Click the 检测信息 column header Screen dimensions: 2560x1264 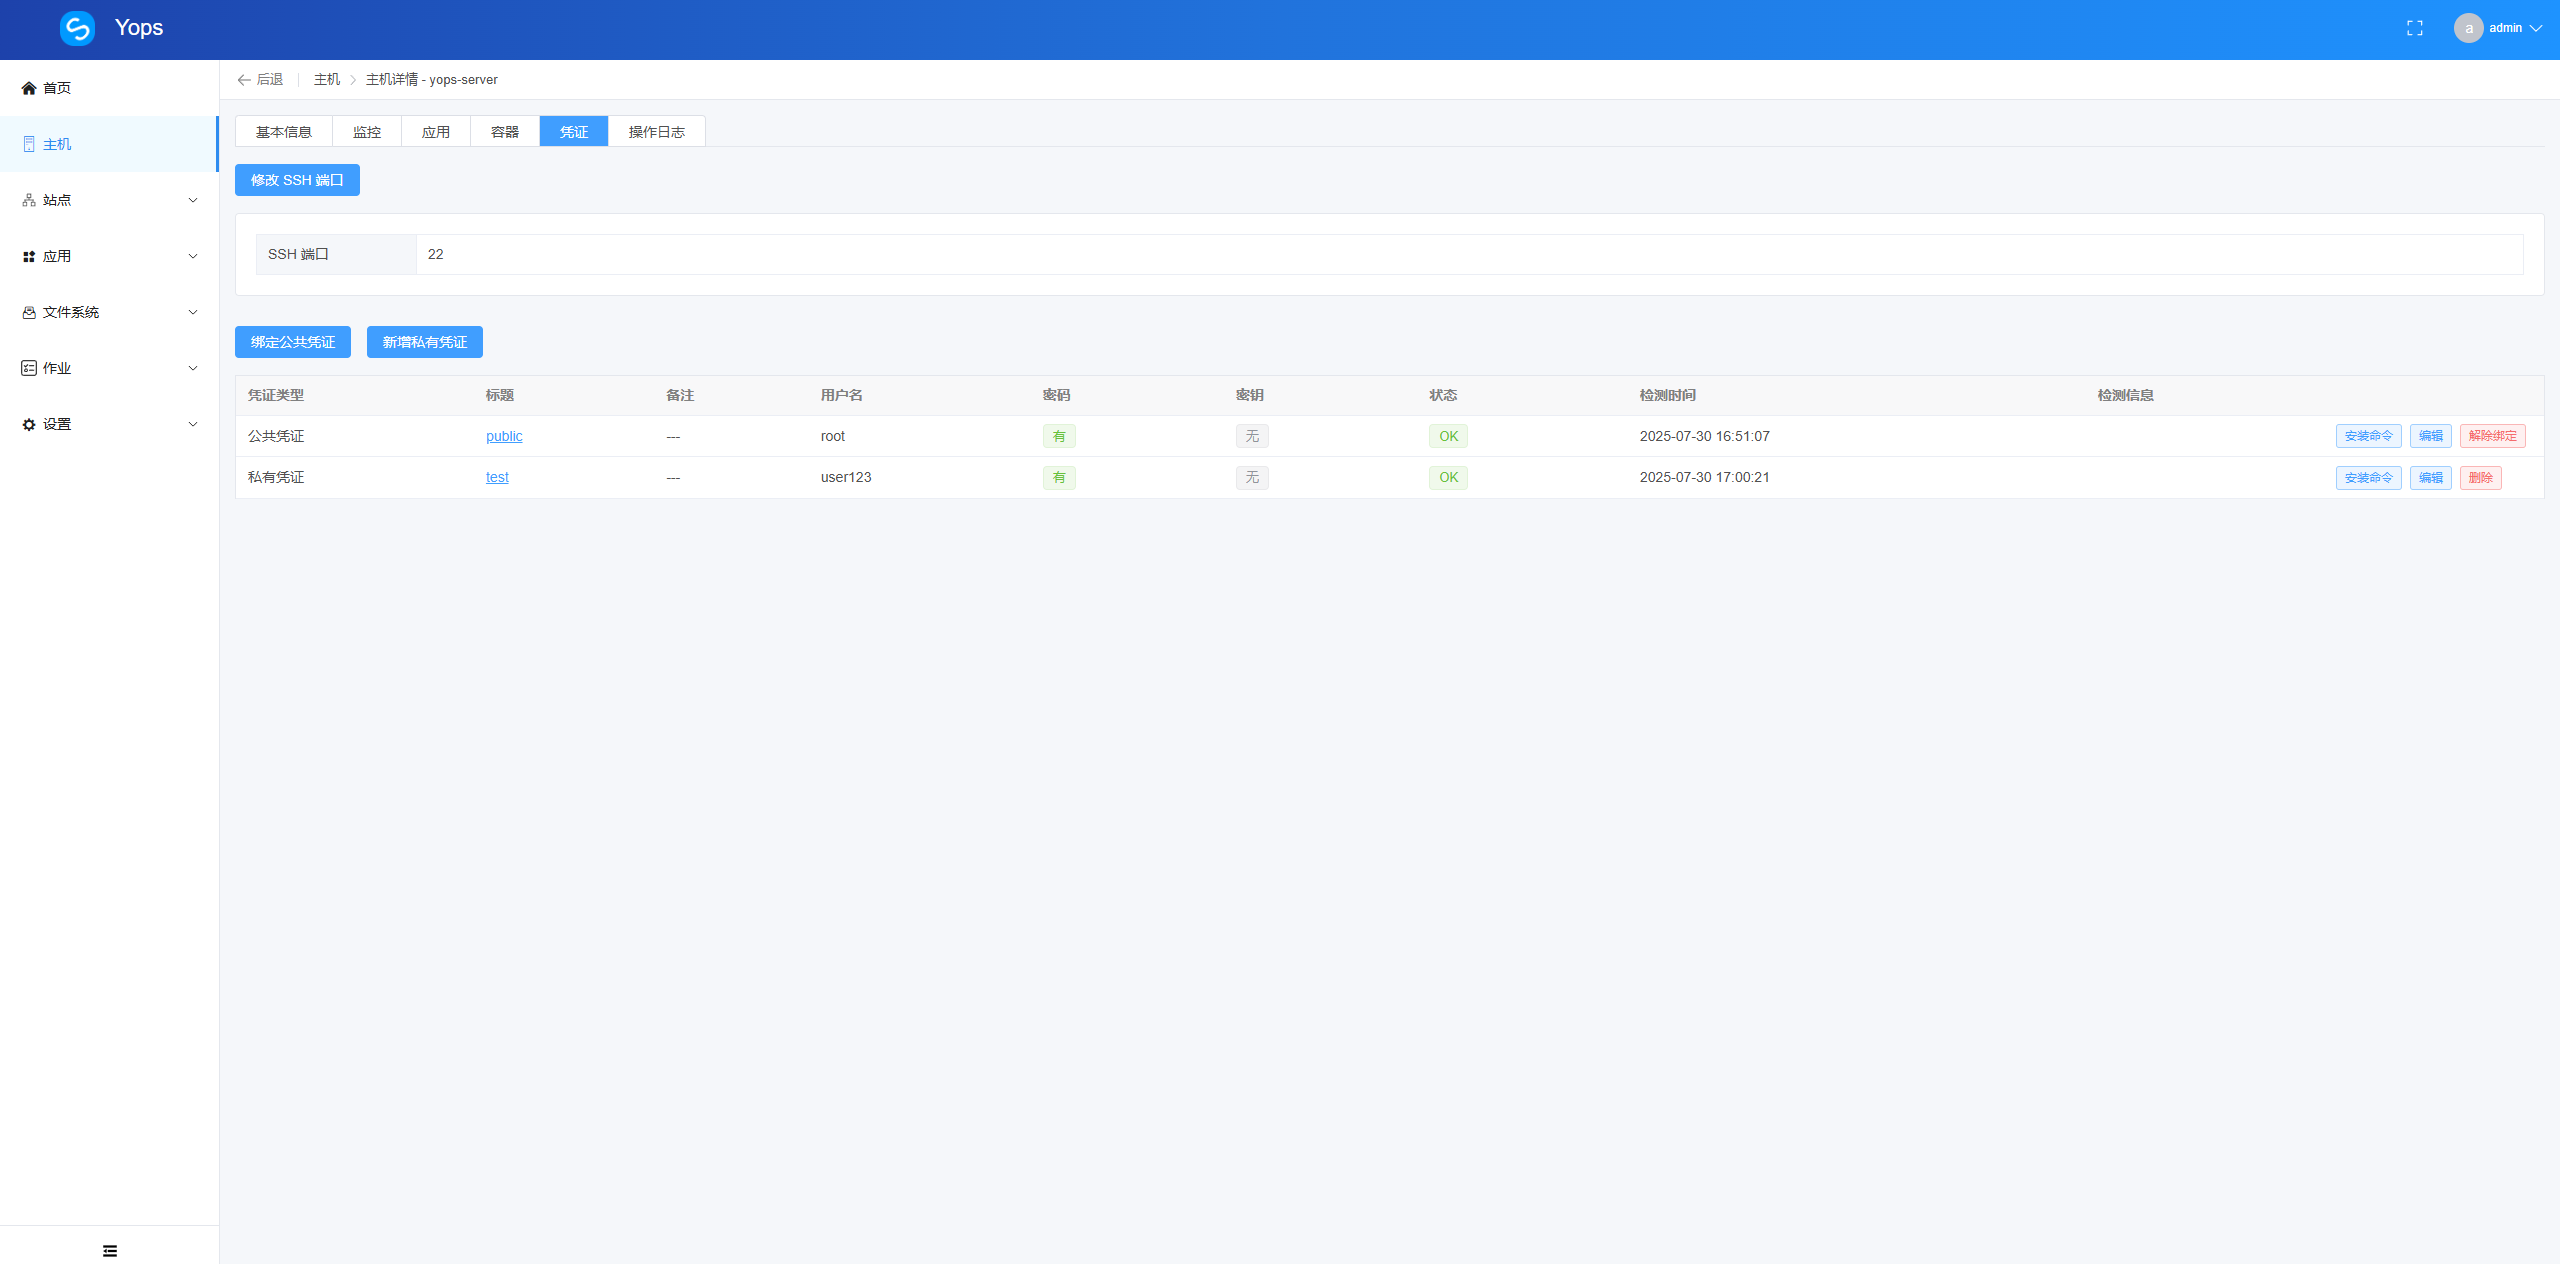point(2125,395)
